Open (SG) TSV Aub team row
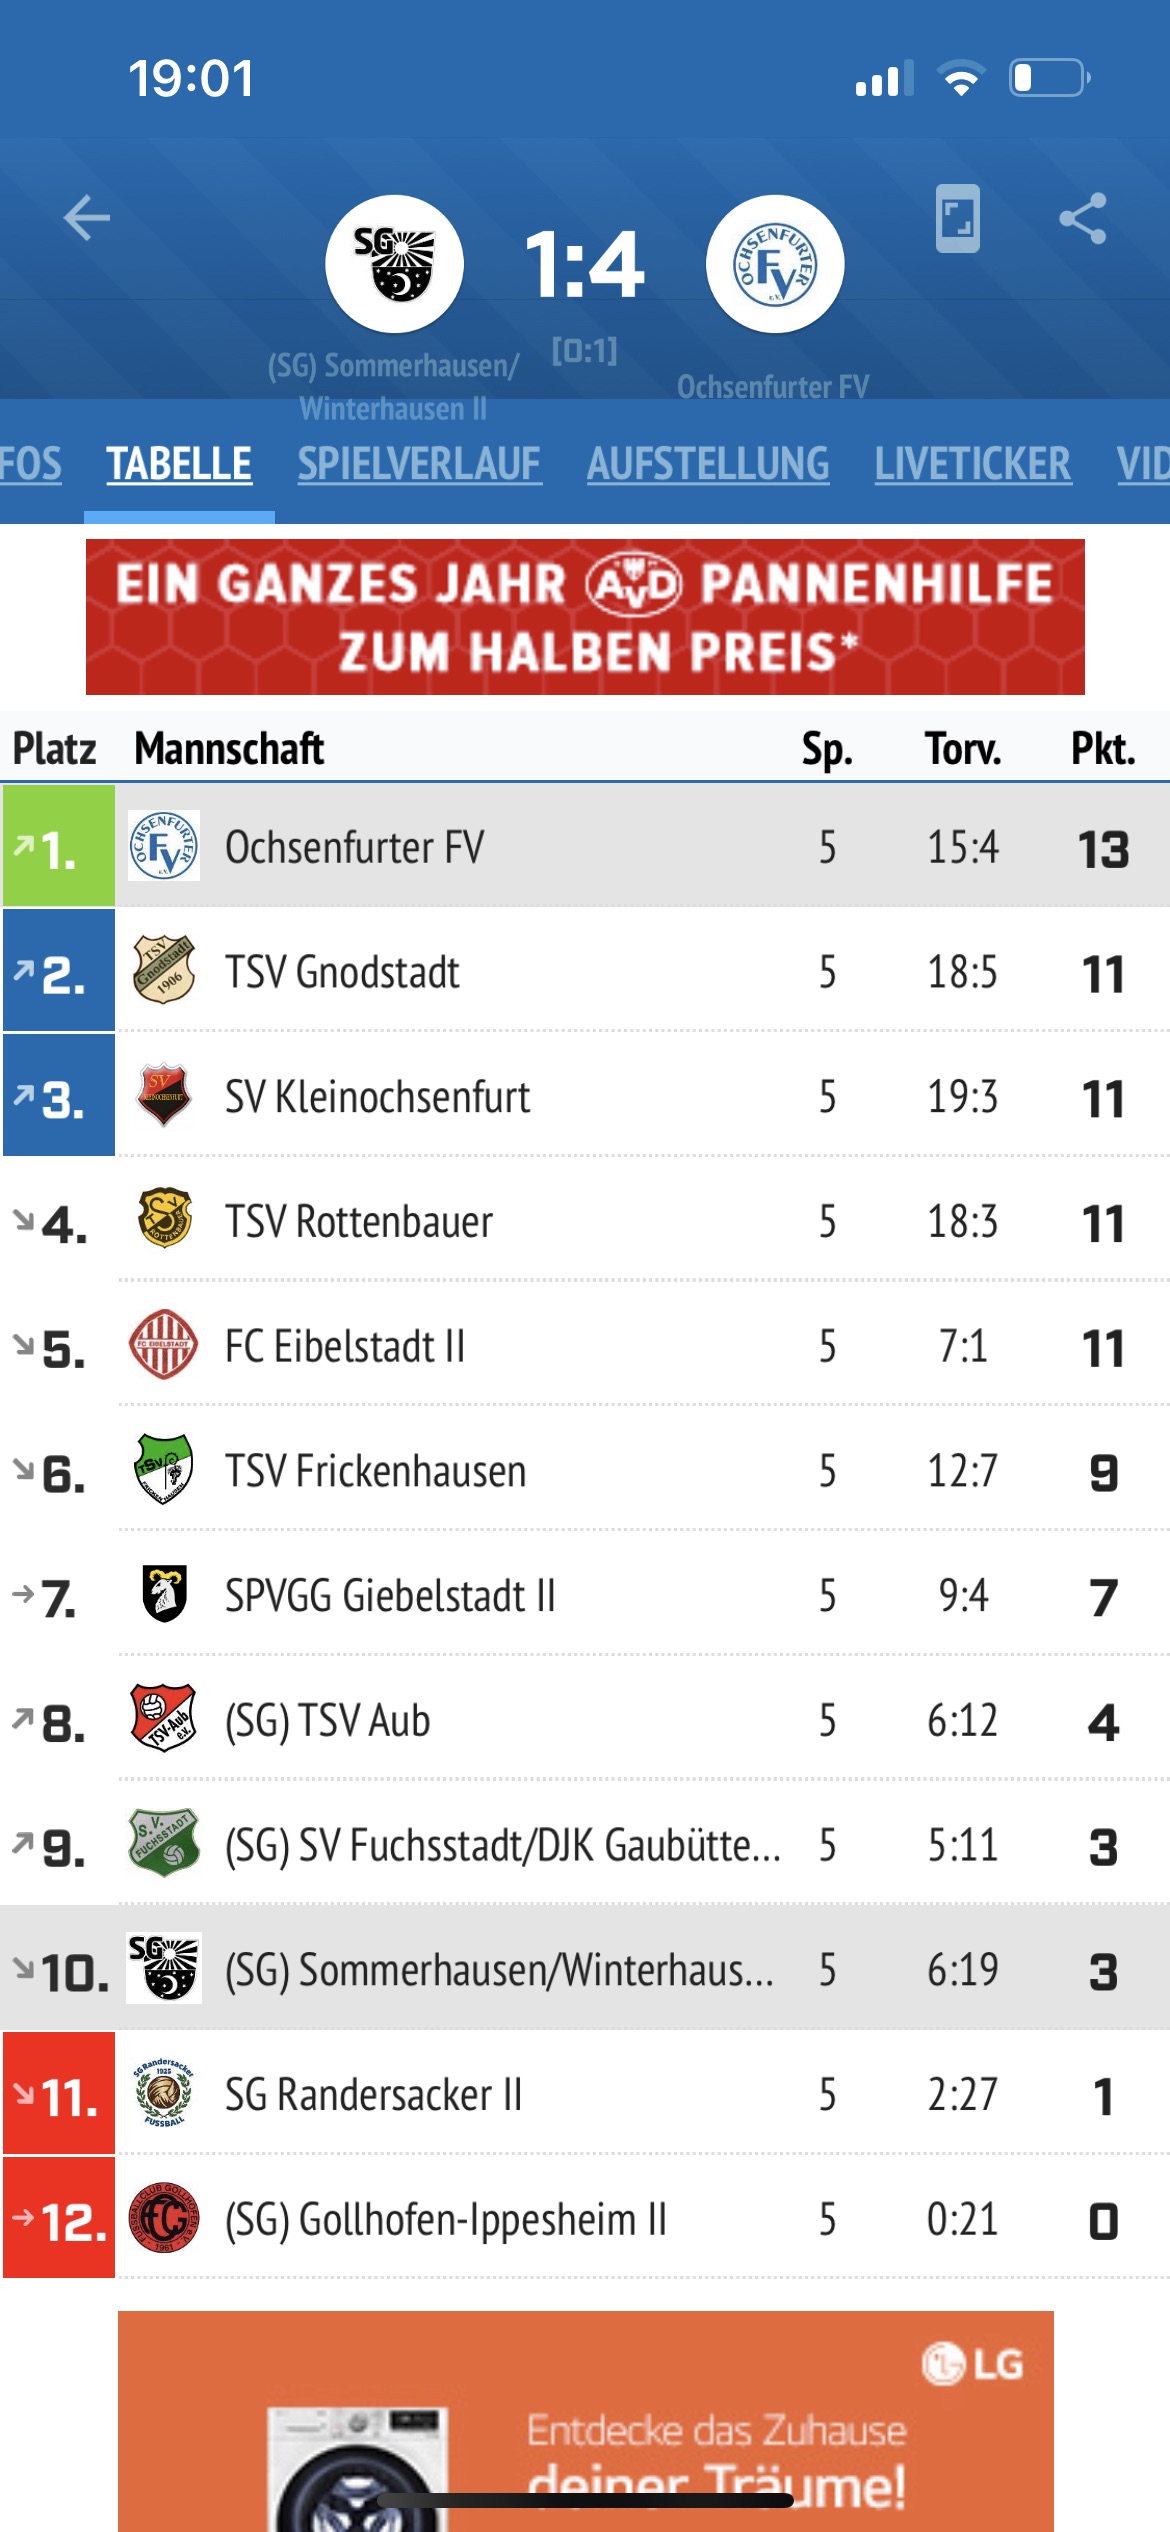Image resolution: width=1170 pixels, height=2532 pixels. point(585,1719)
